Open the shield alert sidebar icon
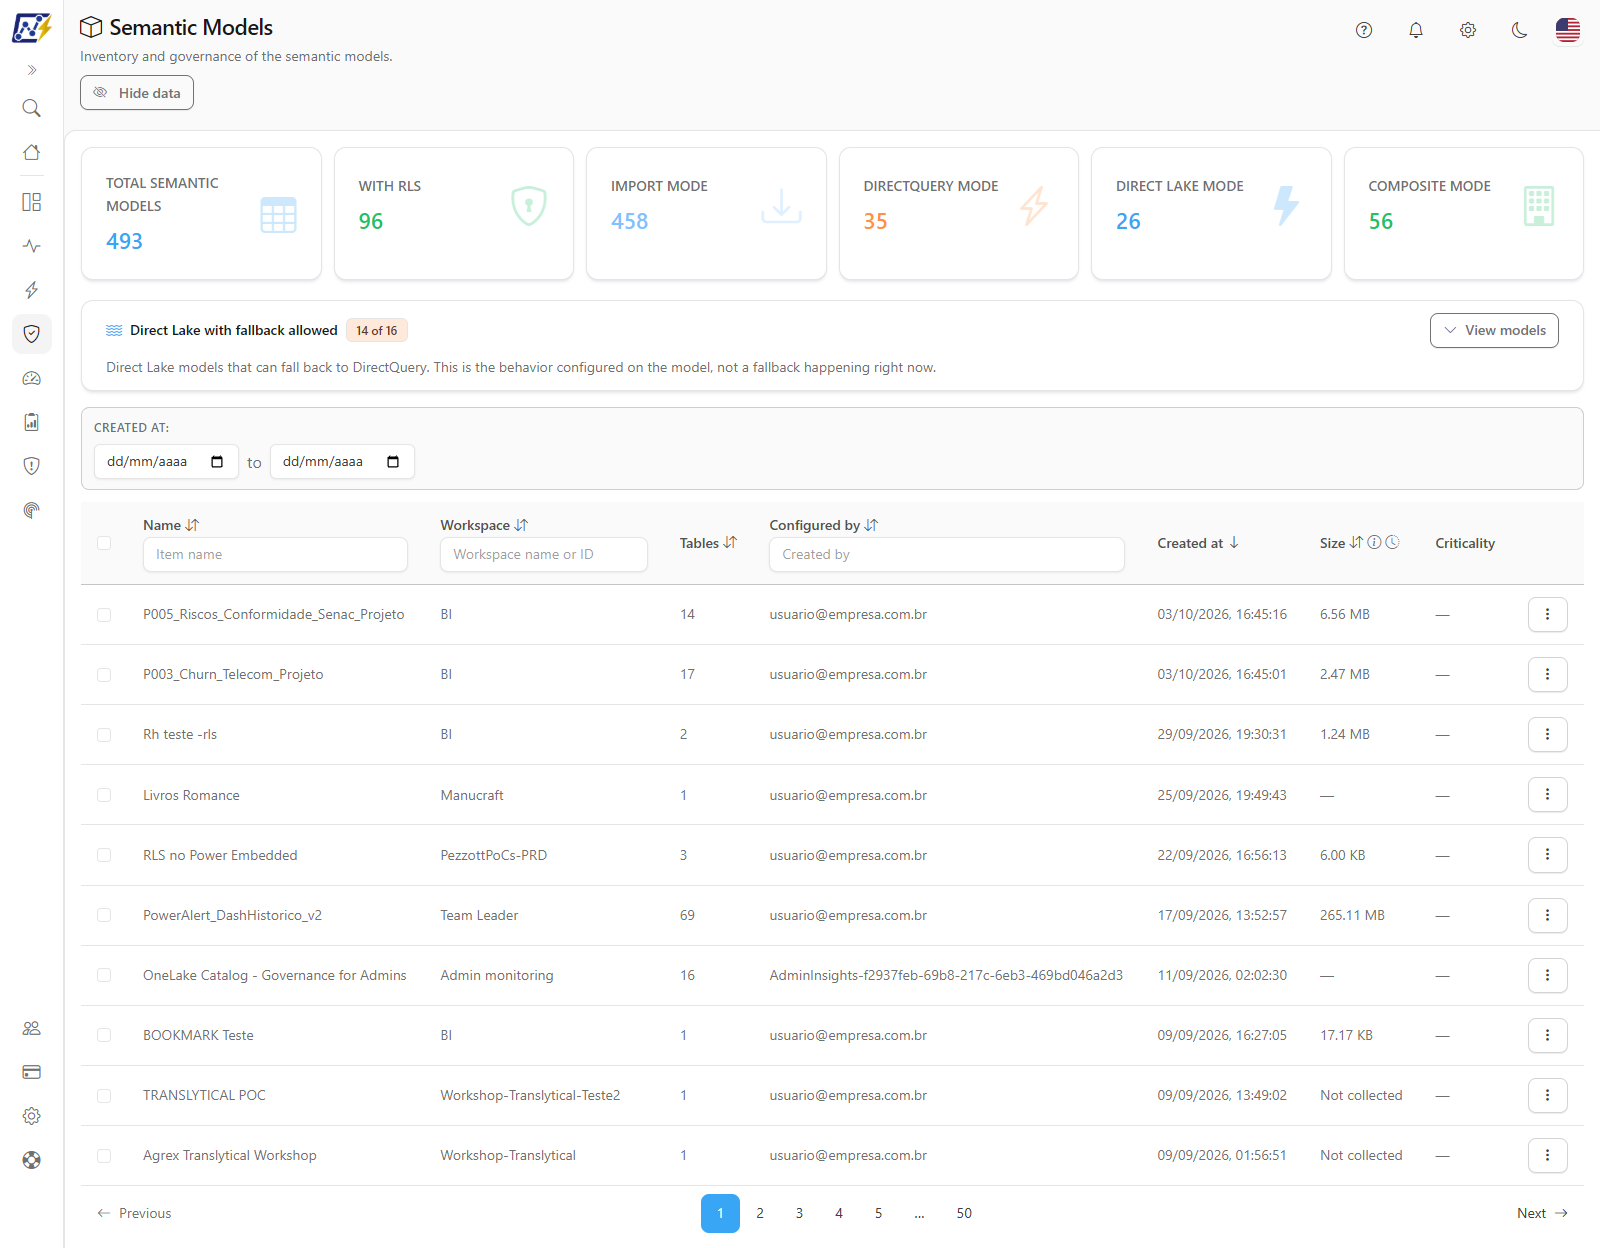Image resolution: width=1600 pixels, height=1248 pixels. coord(31,466)
